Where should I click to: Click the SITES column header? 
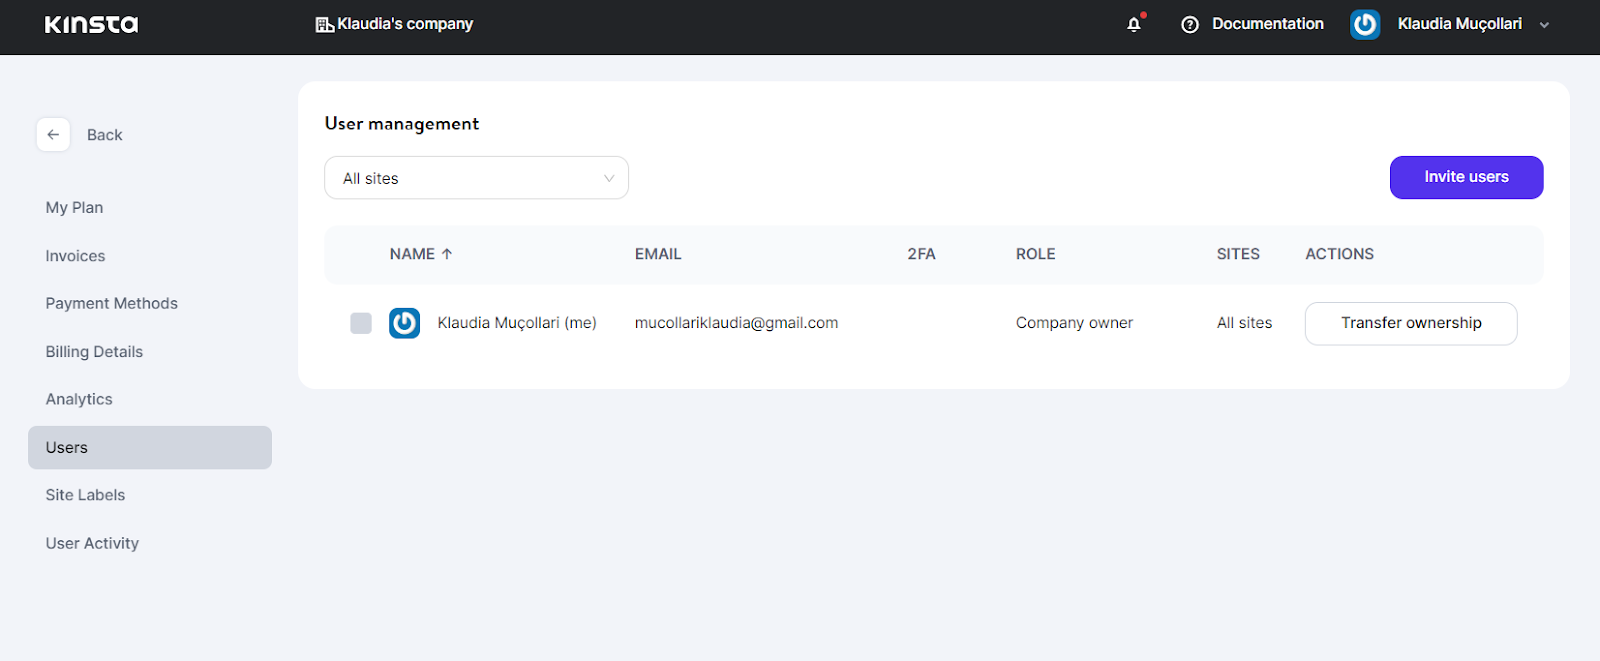[1238, 254]
